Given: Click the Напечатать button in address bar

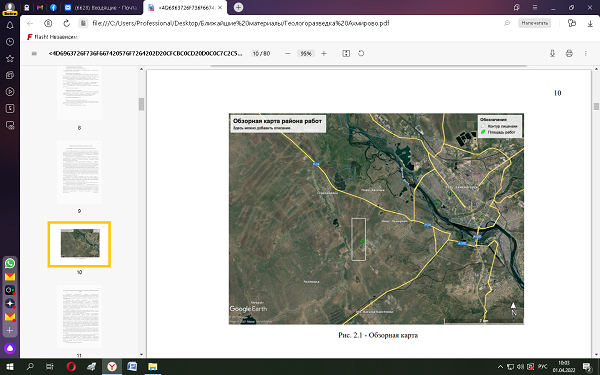Looking at the screenshot, I should tap(535, 23).
